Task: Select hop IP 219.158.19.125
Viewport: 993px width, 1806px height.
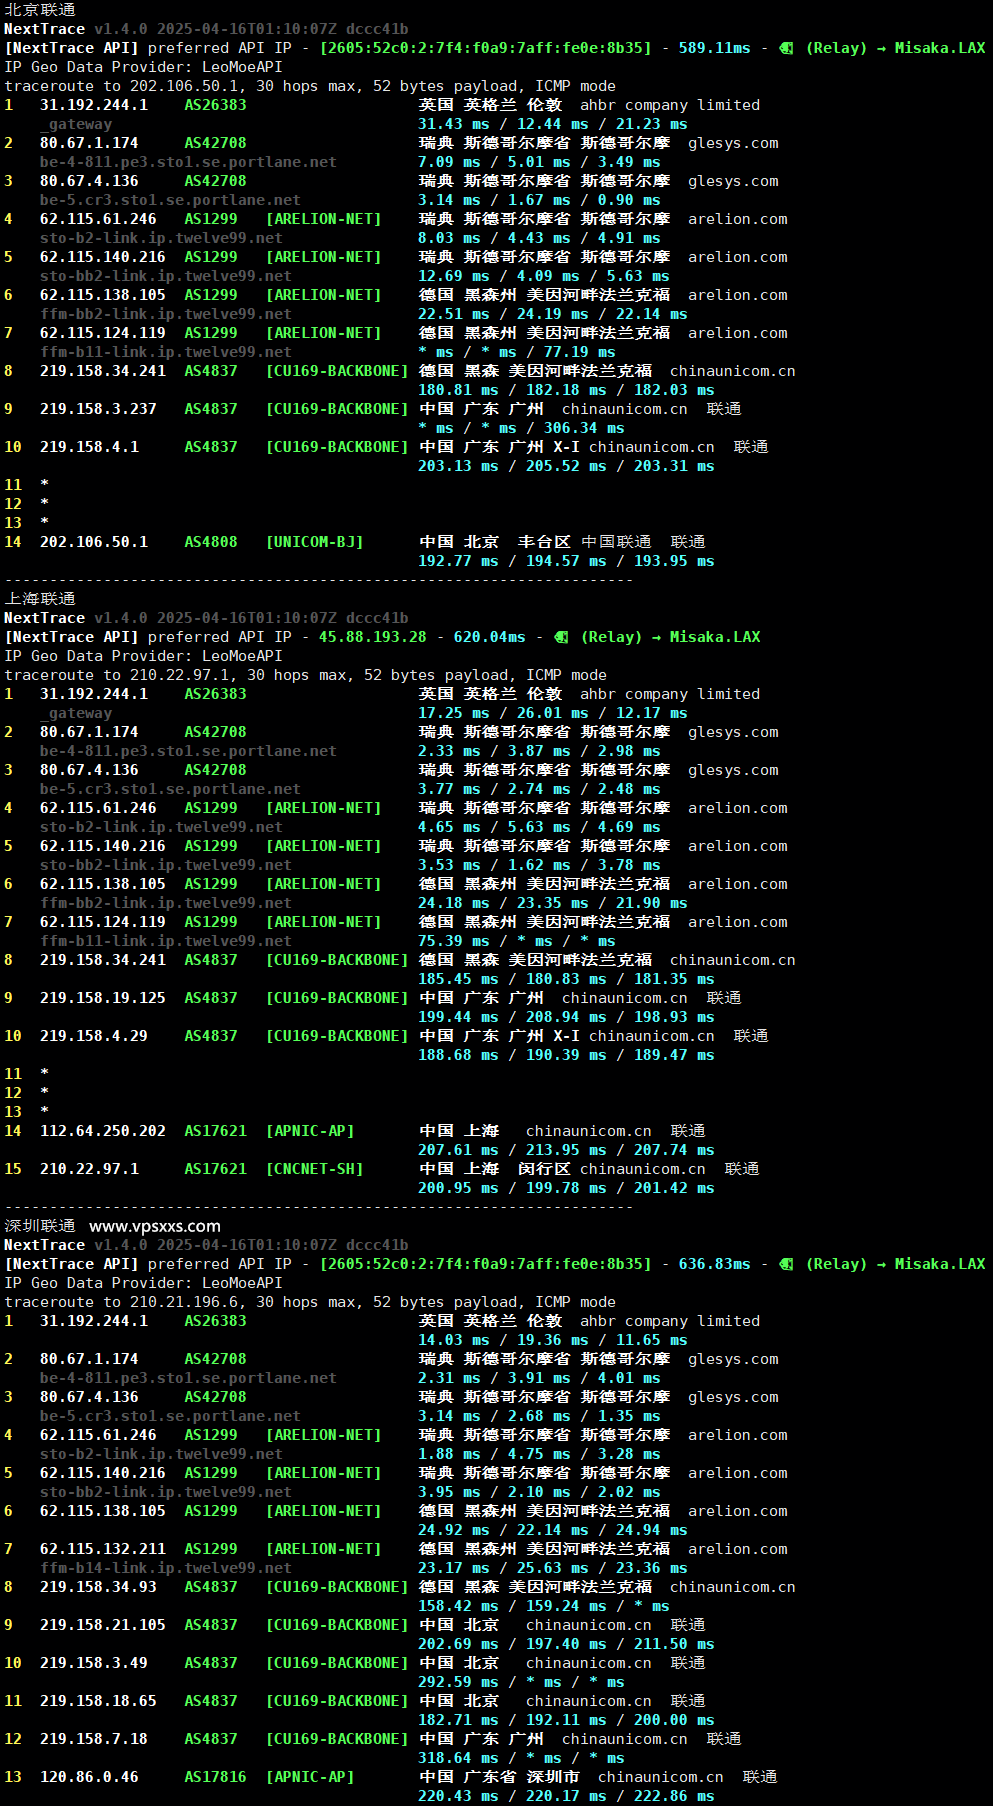Action: tap(103, 998)
